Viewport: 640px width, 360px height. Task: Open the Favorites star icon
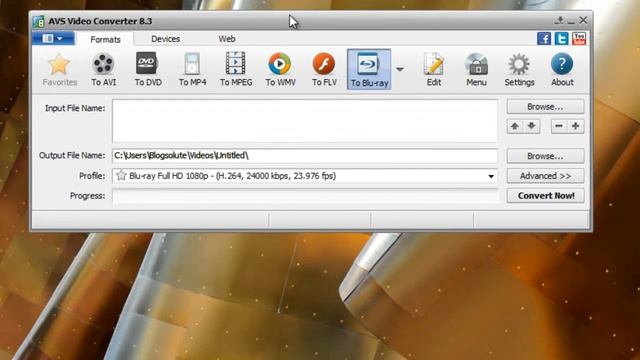tap(59, 70)
